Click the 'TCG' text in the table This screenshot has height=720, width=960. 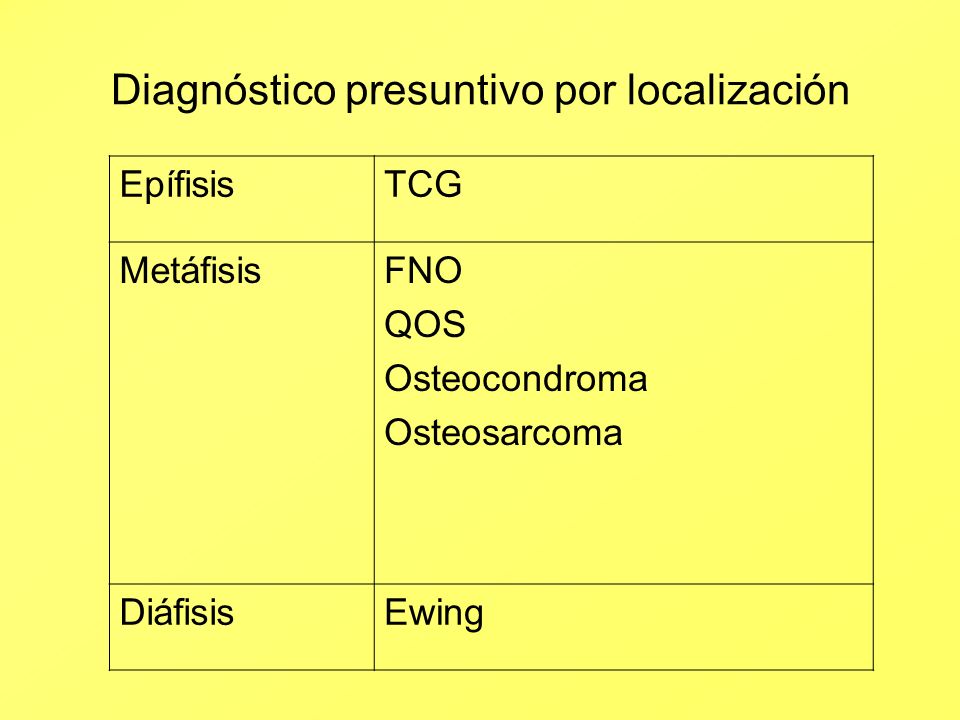(423, 184)
